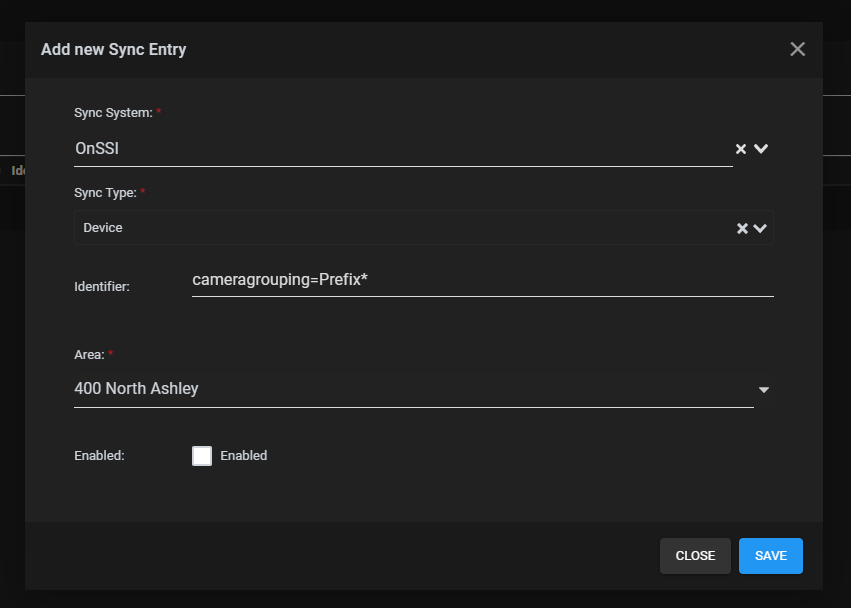Click the Device value in Sync Type
This screenshot has height=608, width=851.
[x=103, y=228]
